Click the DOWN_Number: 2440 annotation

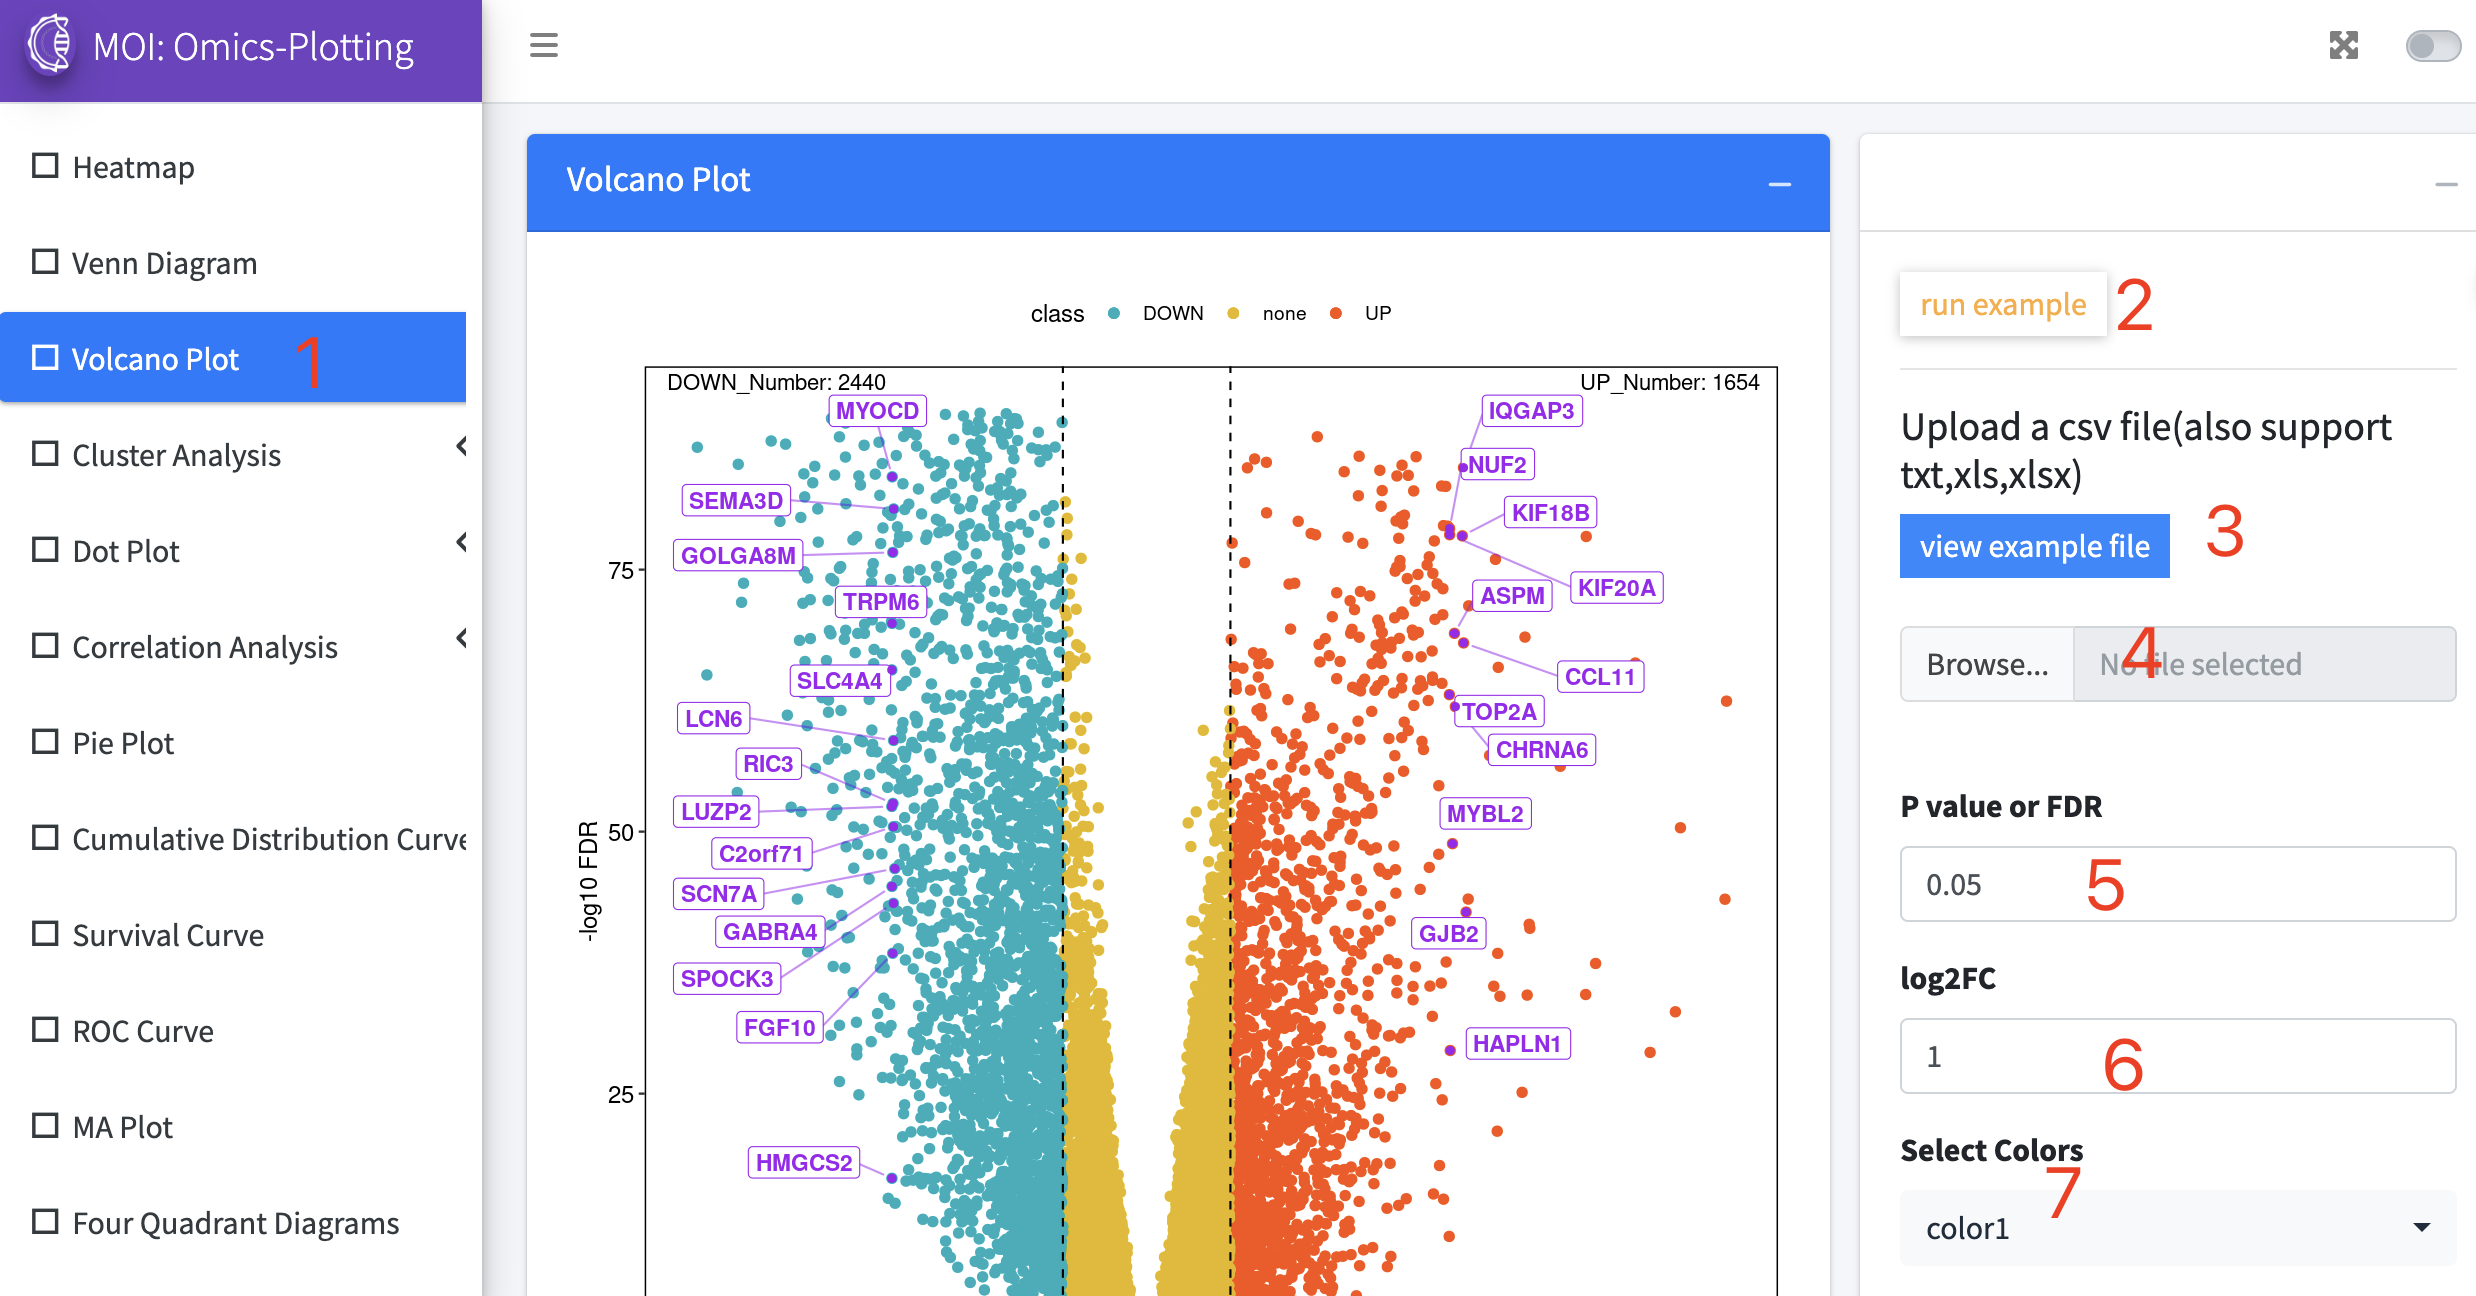[776, 382]
